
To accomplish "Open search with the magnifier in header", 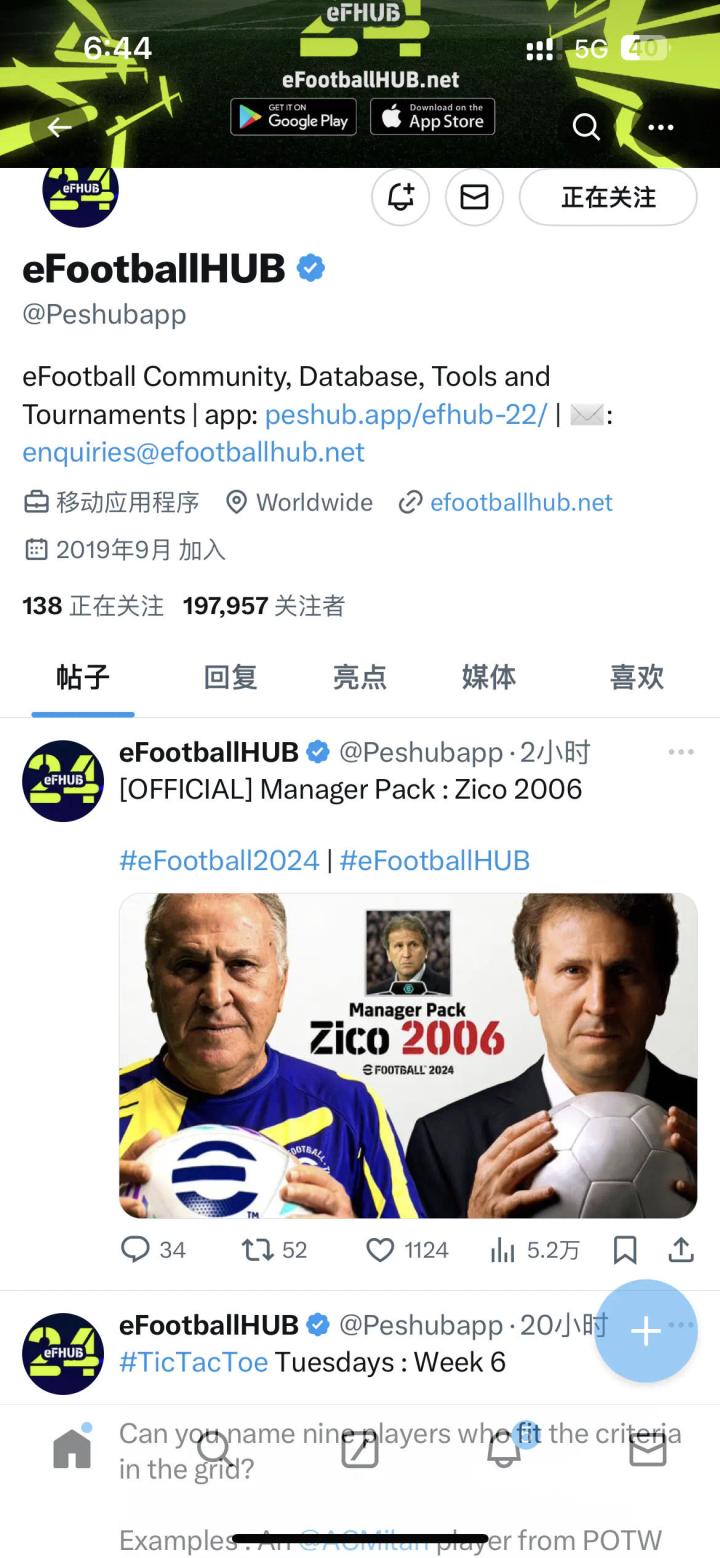I will (x=586, y=127).
